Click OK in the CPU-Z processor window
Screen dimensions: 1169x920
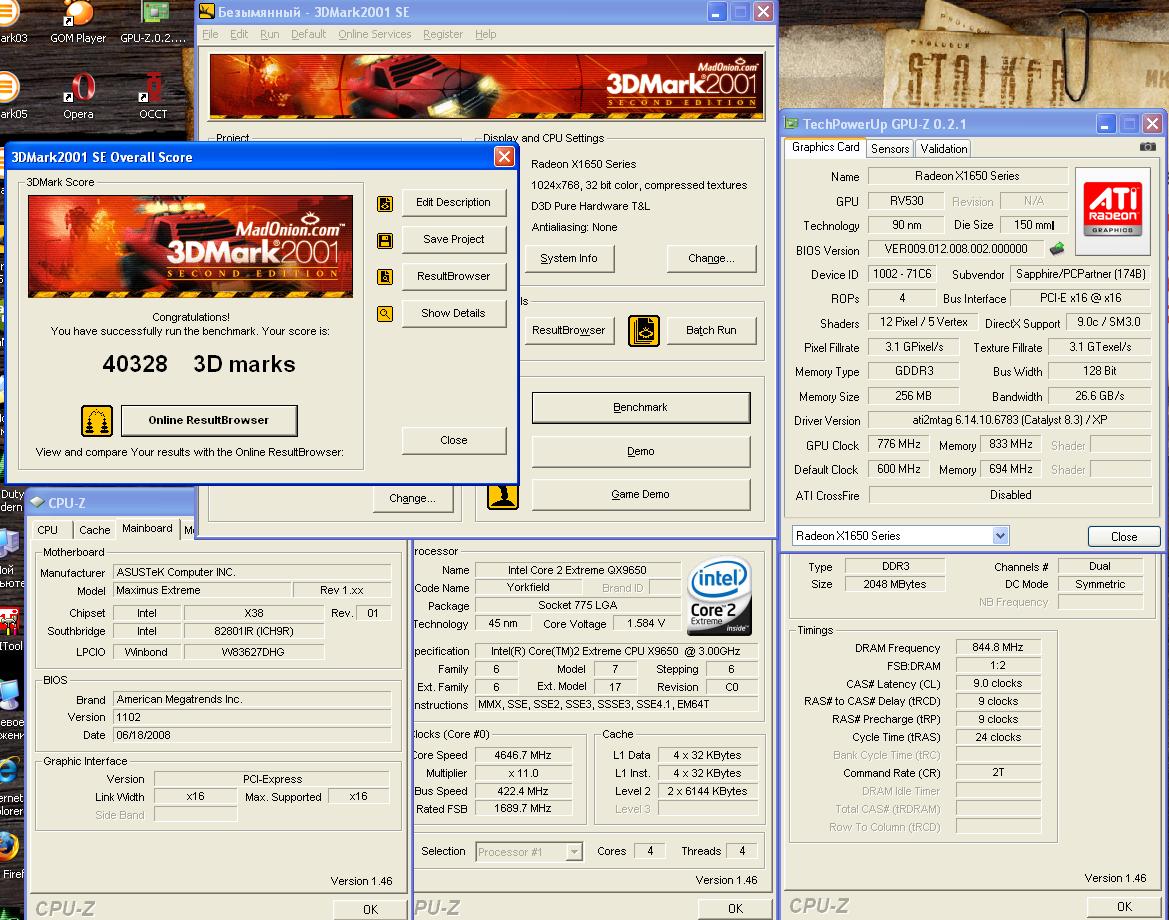pos(735,908)
